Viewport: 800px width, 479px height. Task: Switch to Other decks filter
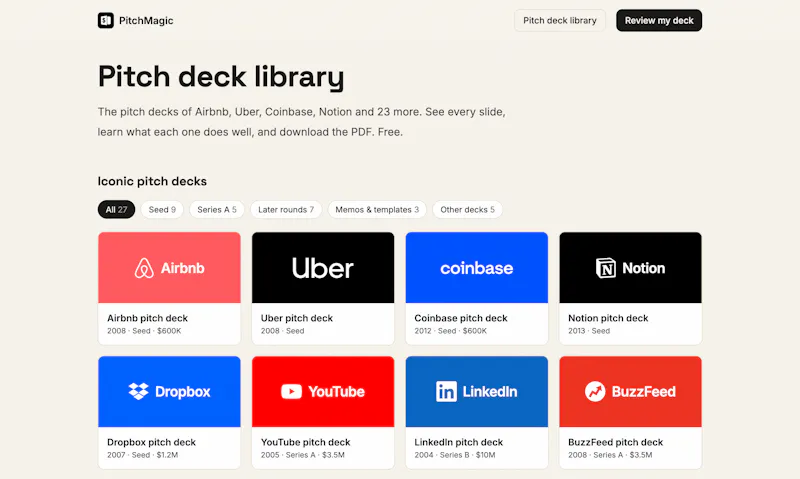click(x=467, y=210)
